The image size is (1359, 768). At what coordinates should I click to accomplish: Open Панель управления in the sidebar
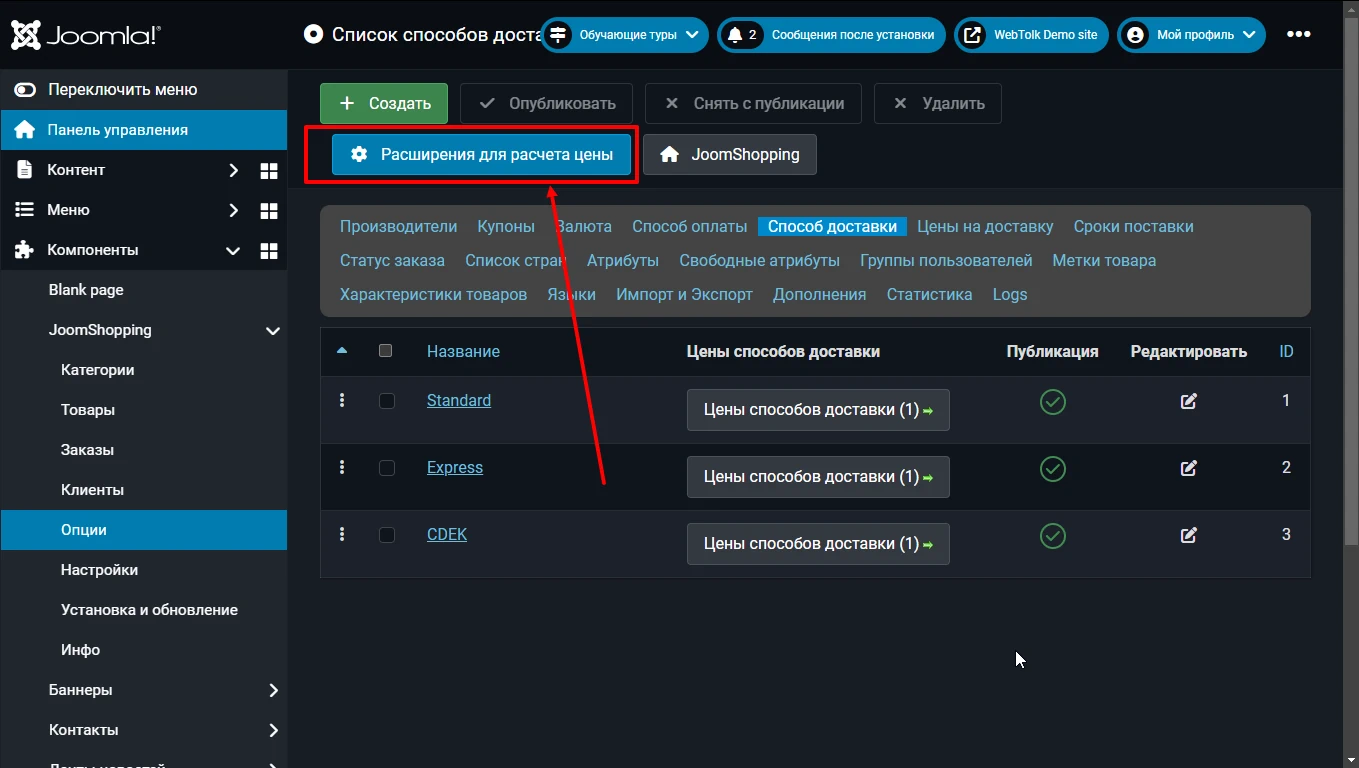coord(144,130)
